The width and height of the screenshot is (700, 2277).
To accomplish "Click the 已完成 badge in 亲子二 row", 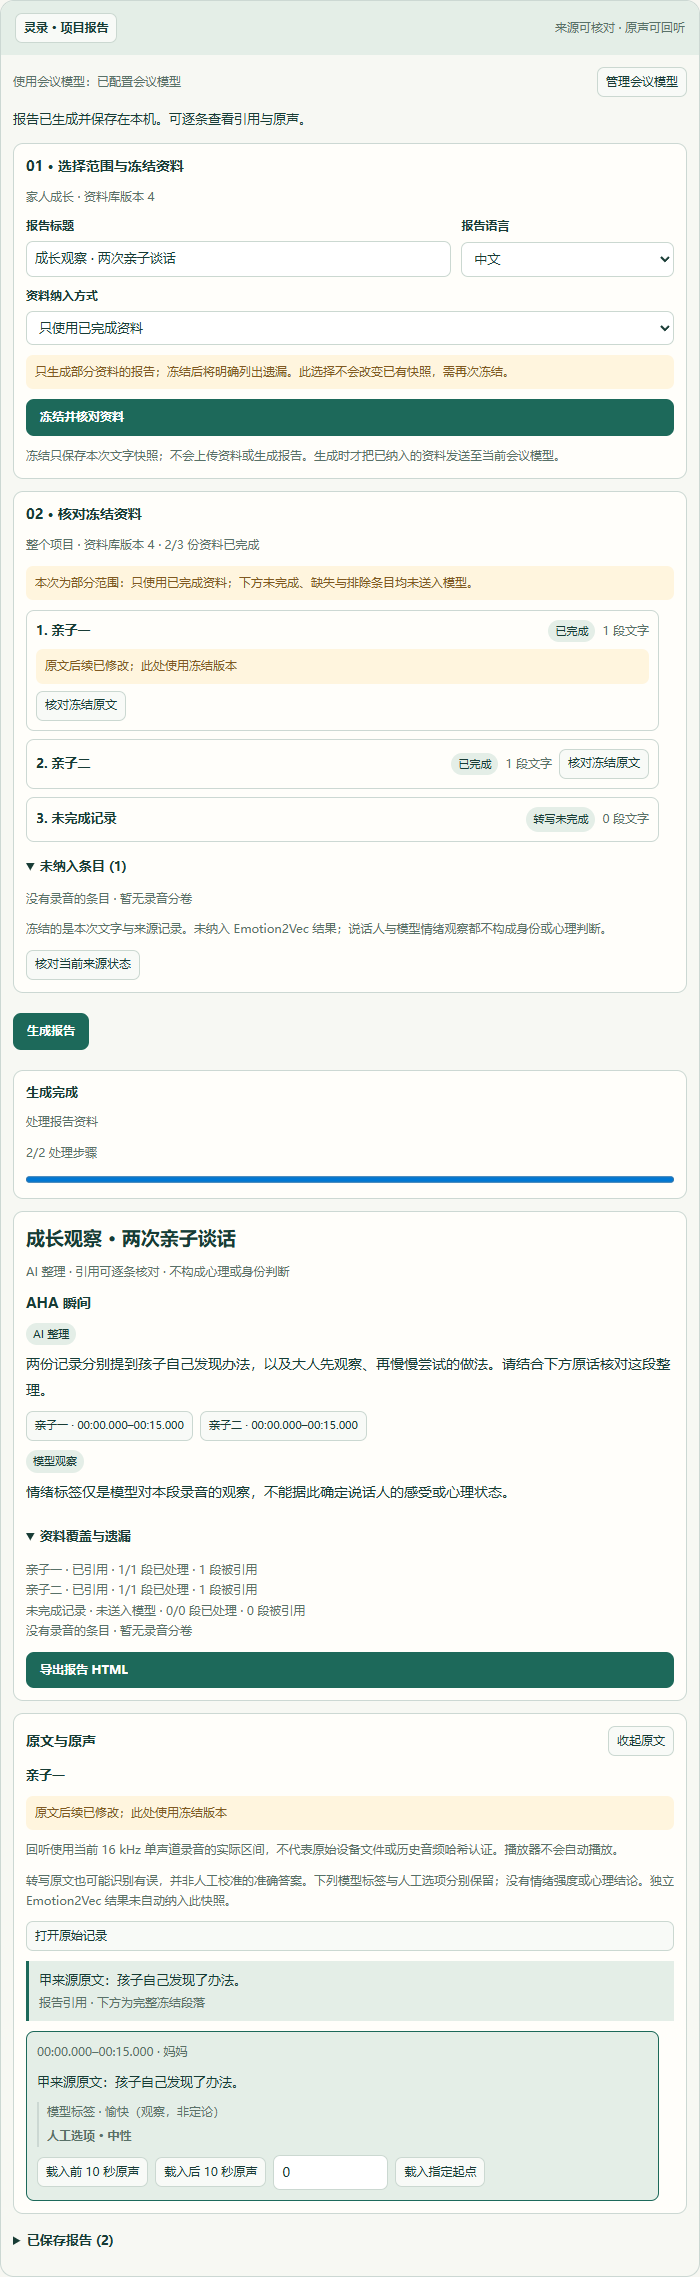I will point(475,764).
